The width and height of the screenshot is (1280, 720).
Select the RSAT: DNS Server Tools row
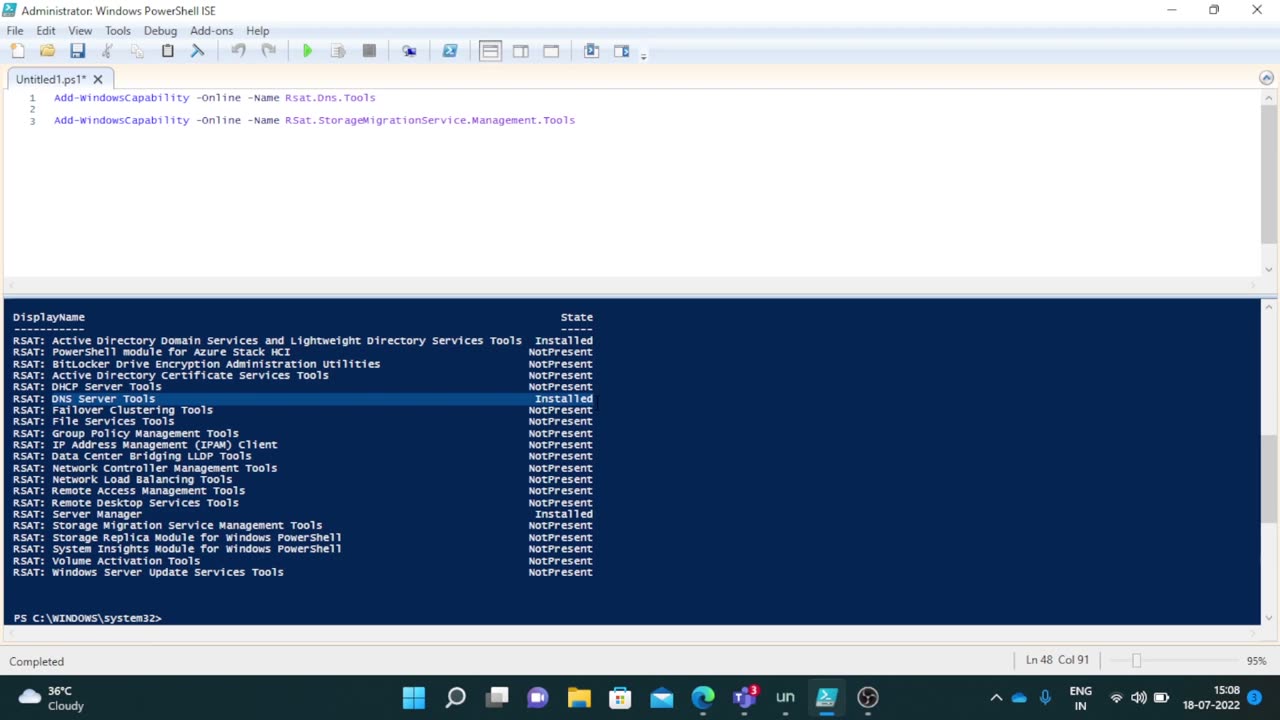coord(303,398)
